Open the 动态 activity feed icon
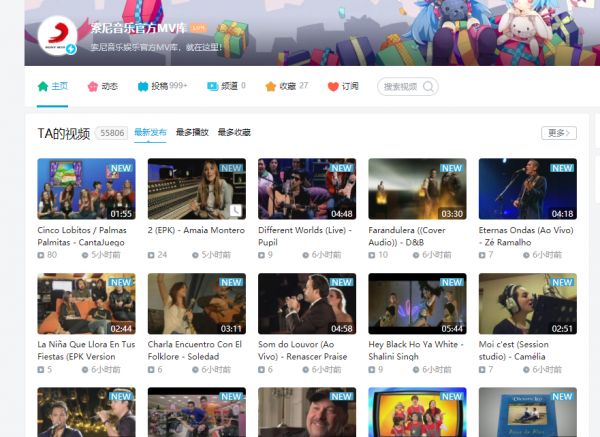Image resolution: width=600 pixels, height=437 pixels. click(x=93, y=87)
